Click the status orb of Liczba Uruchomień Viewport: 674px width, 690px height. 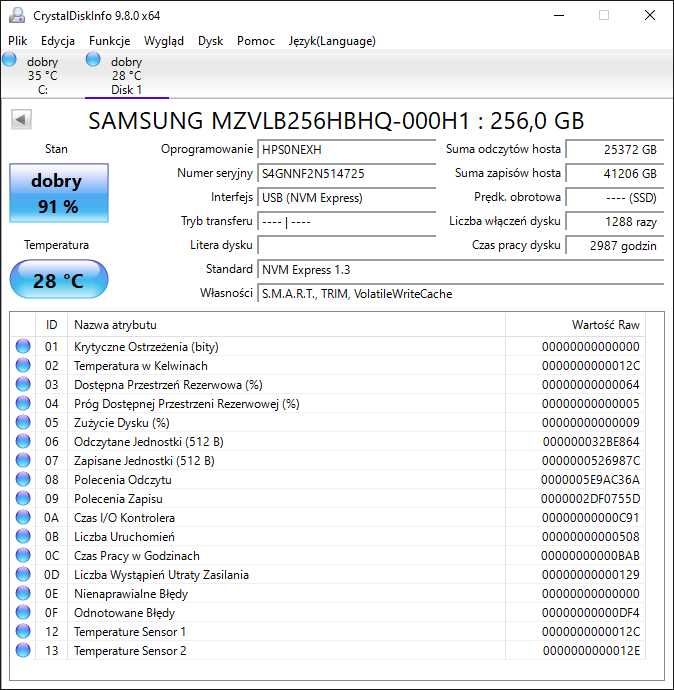coord(23,536)
